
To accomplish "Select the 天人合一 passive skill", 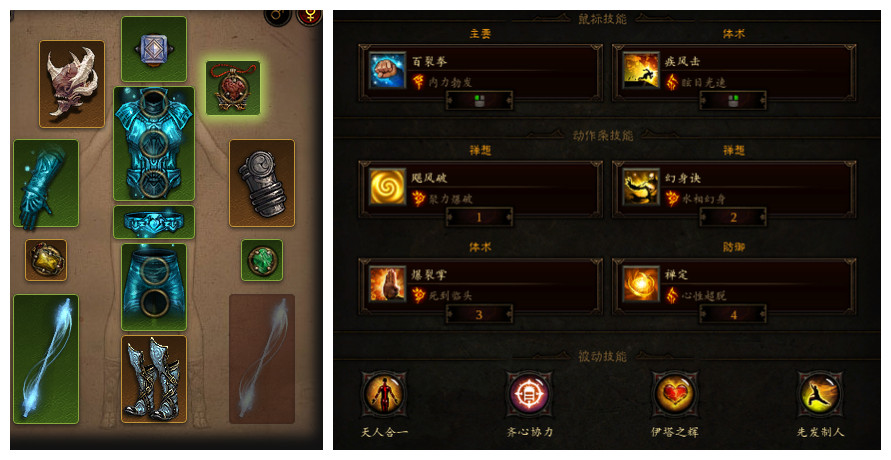I will 384,394.
